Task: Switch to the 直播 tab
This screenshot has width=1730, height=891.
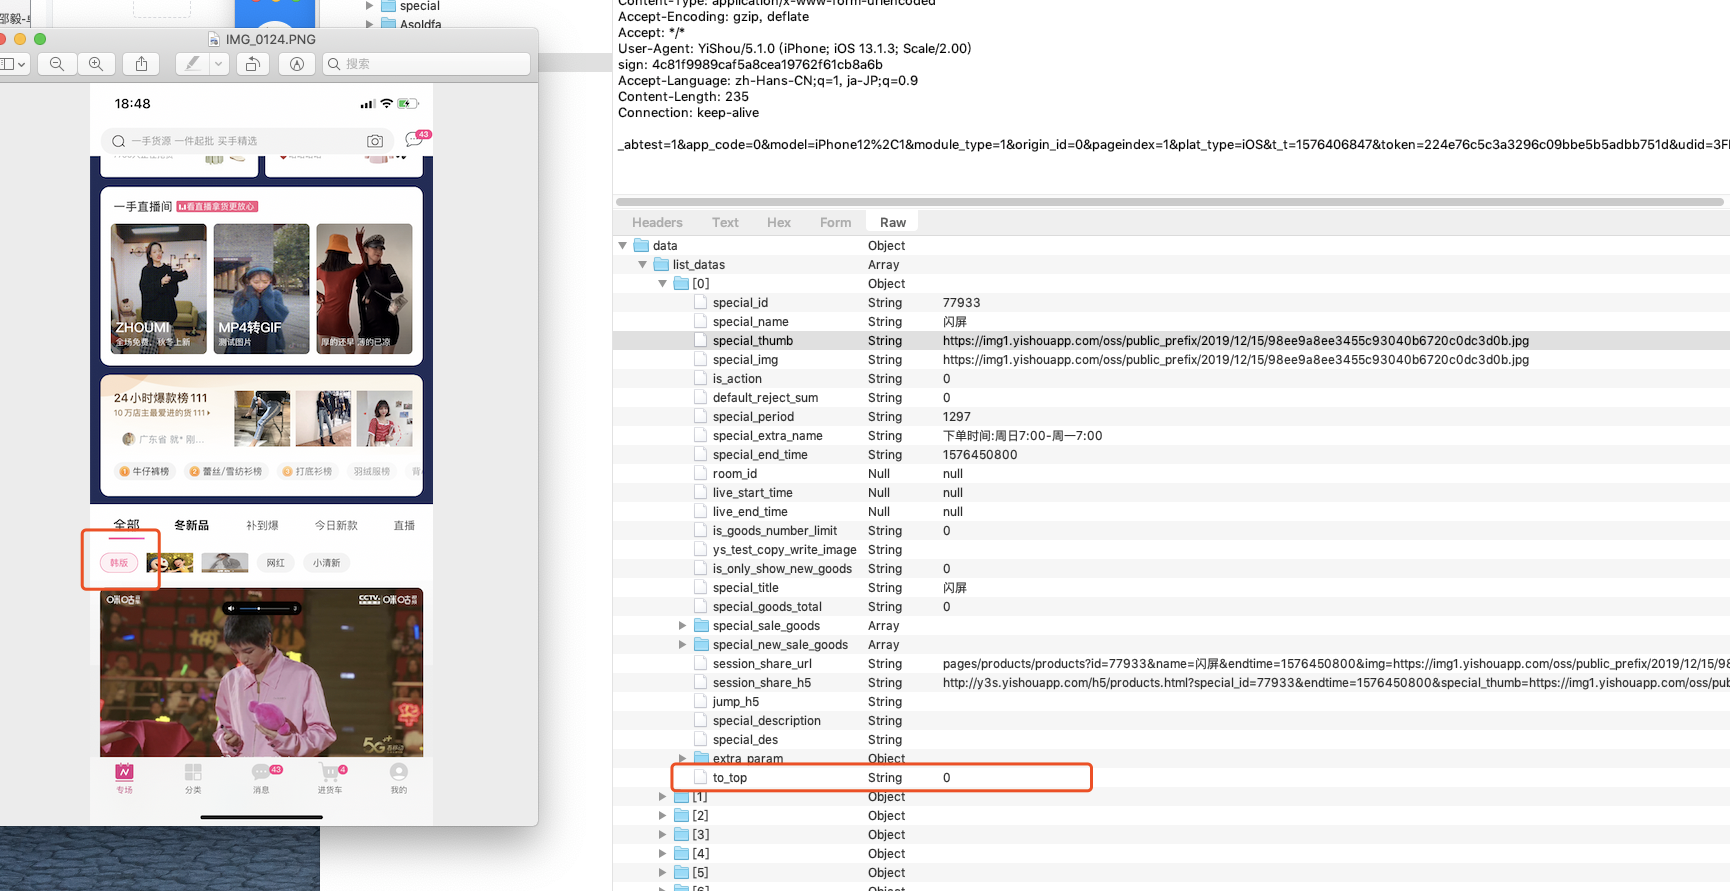Action: 404,525
